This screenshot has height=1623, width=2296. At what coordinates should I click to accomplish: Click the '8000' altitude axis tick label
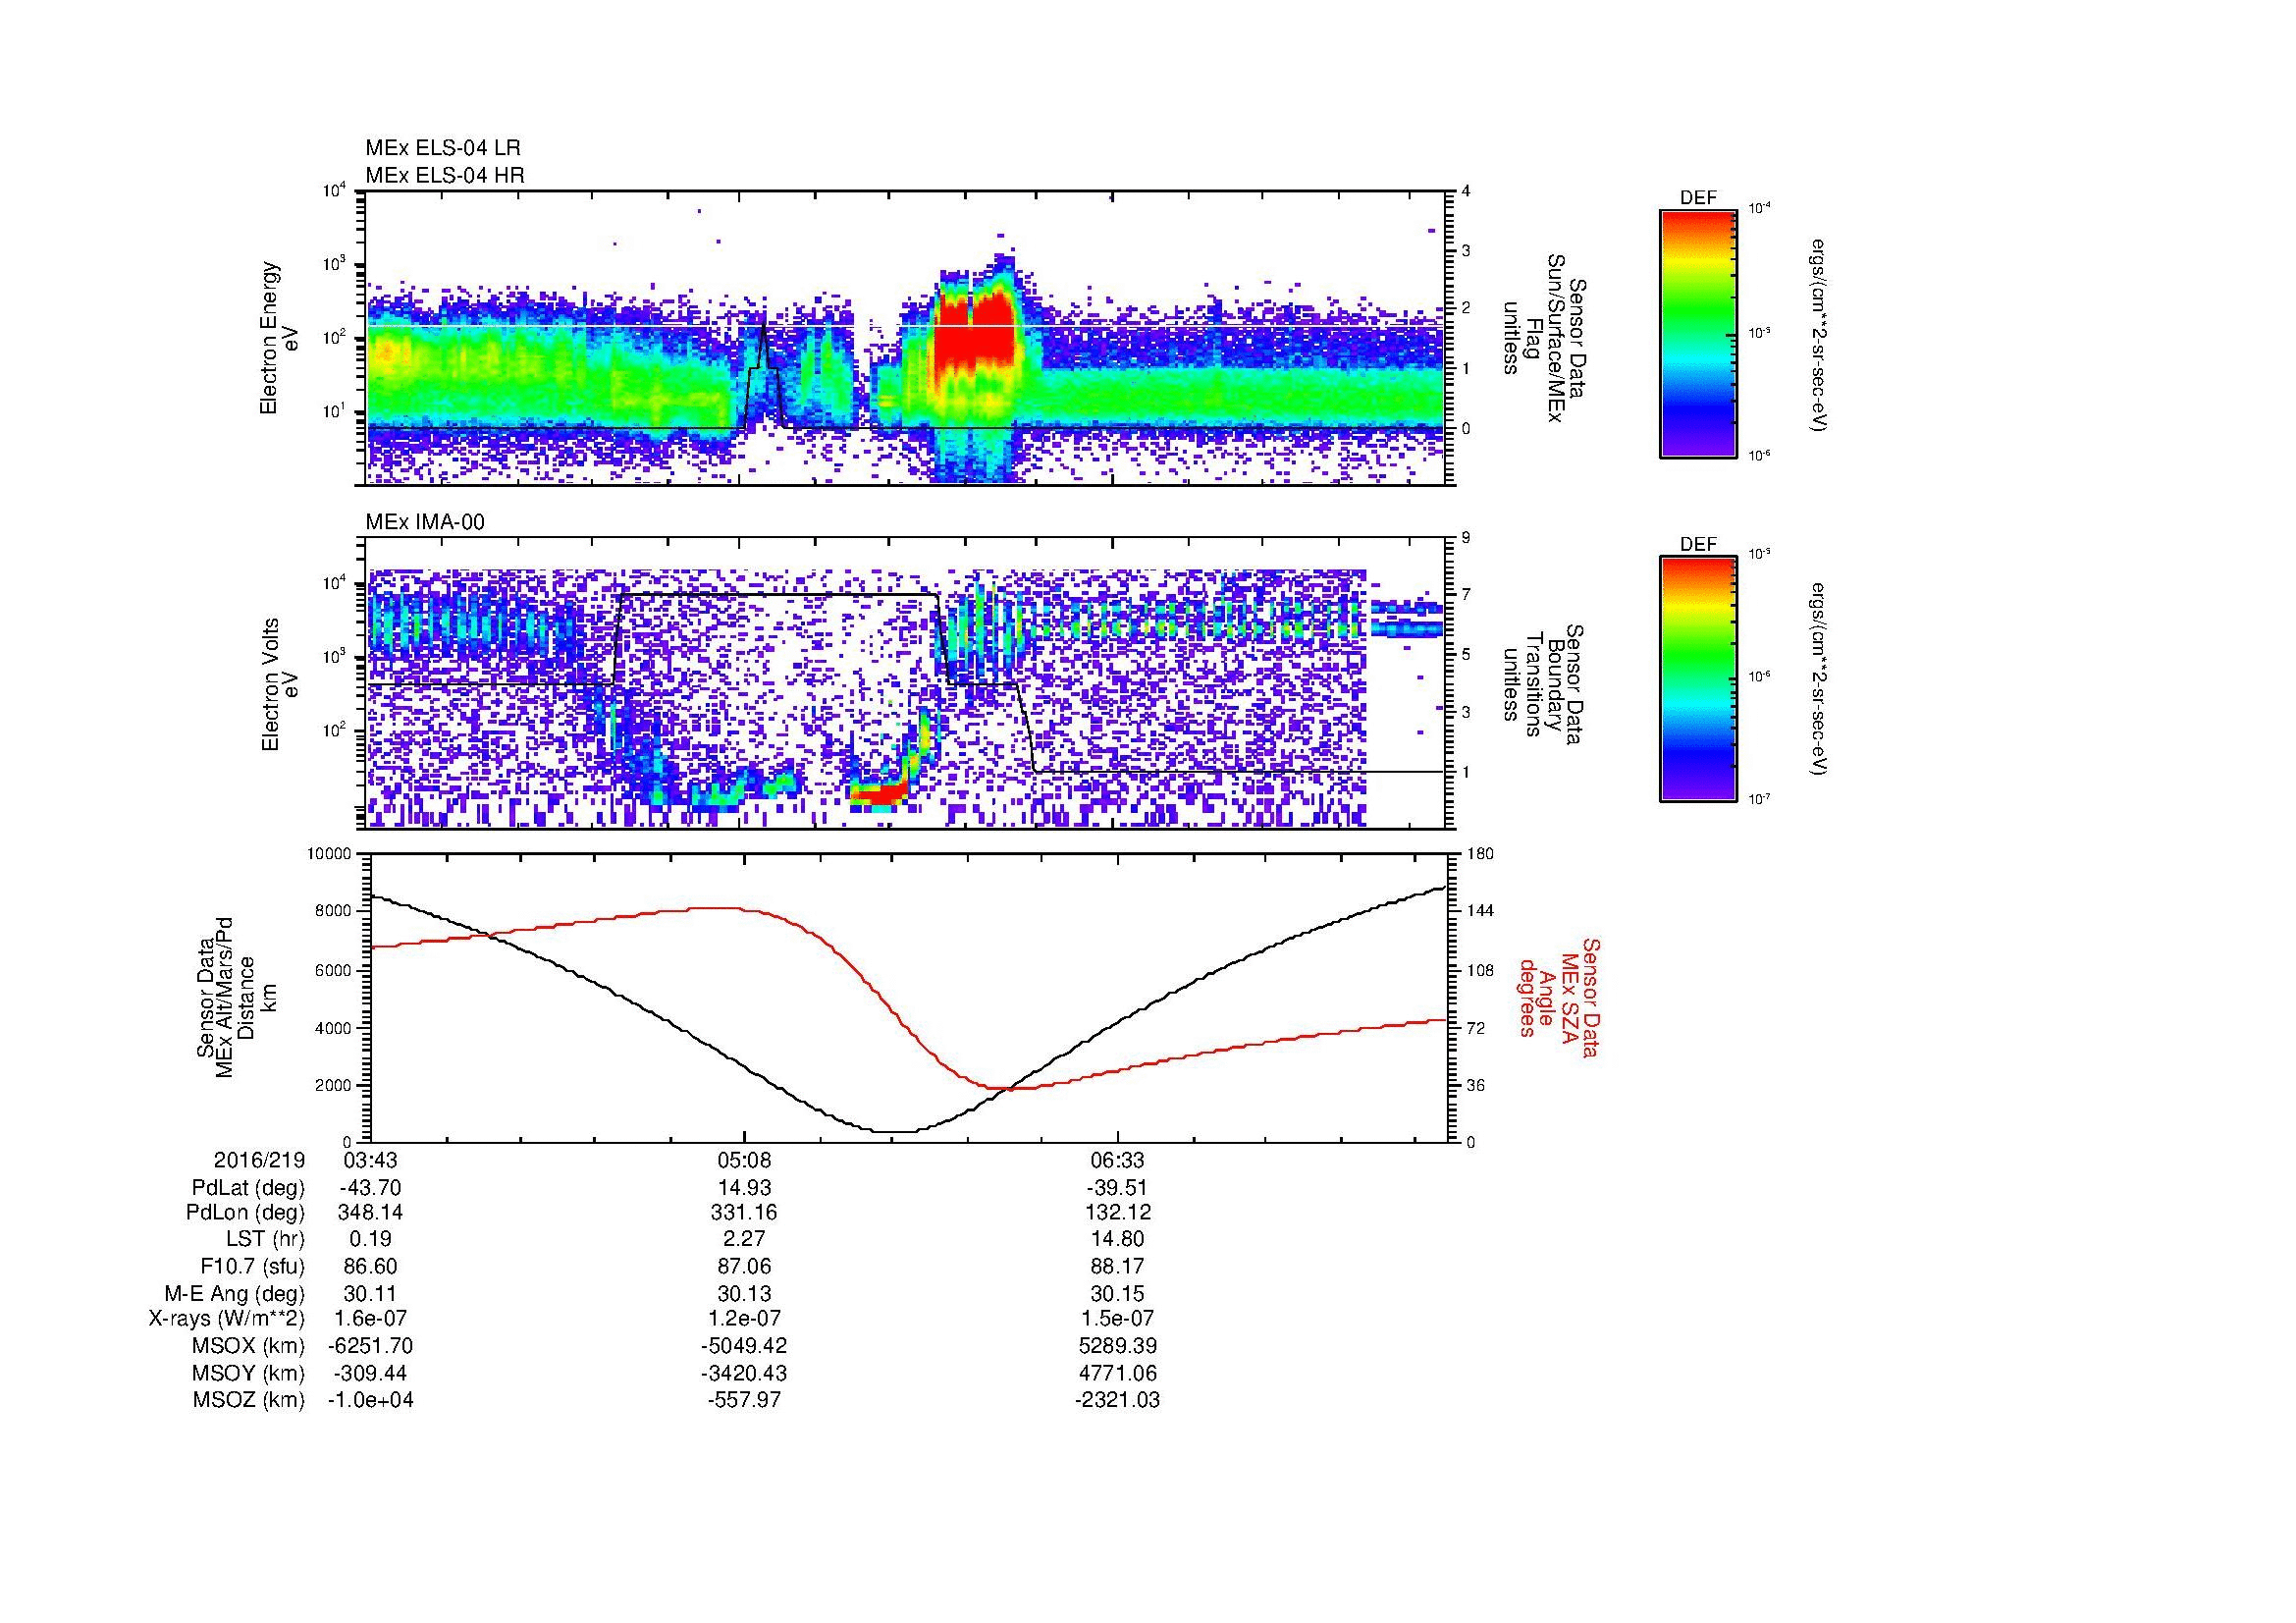335,911
